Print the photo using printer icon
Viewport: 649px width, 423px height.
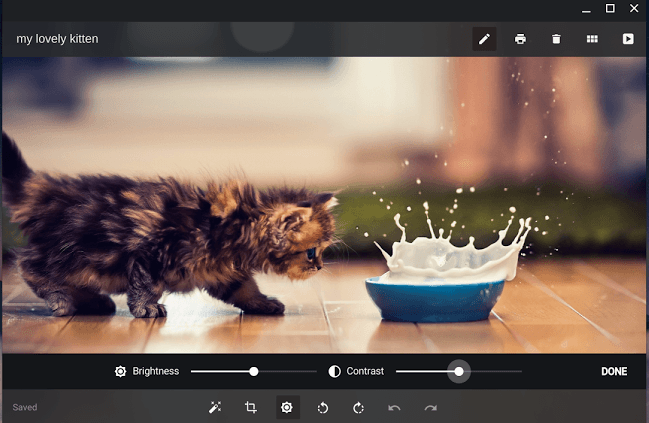520,39
